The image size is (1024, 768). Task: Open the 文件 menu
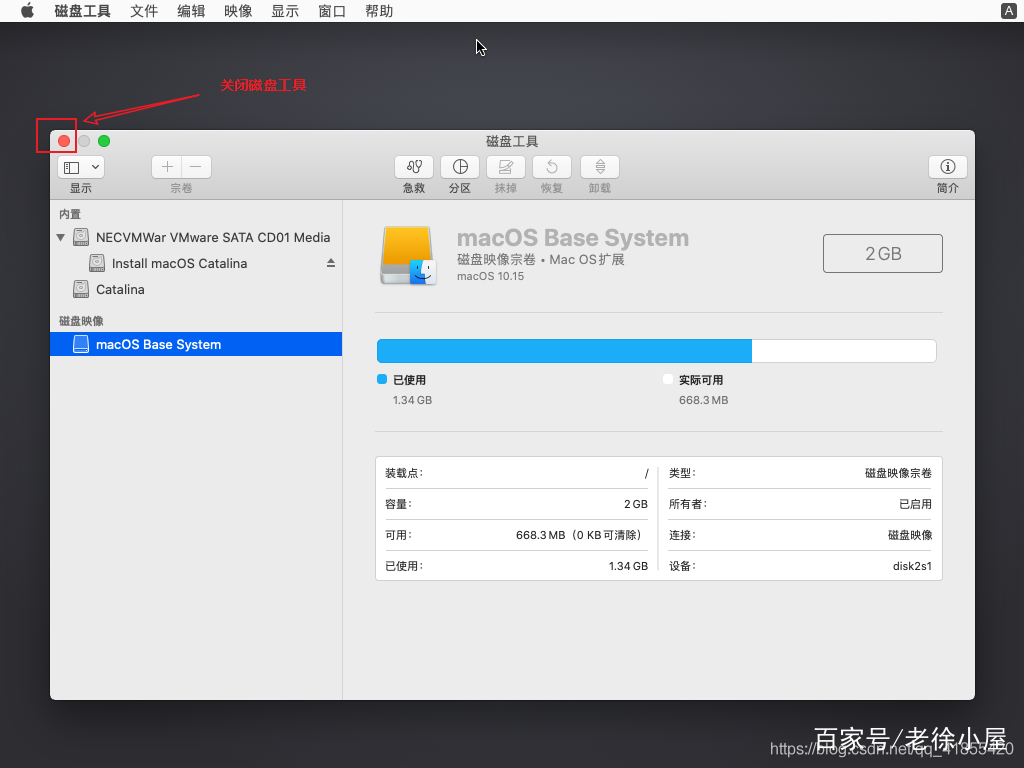[x=144, y=11]
